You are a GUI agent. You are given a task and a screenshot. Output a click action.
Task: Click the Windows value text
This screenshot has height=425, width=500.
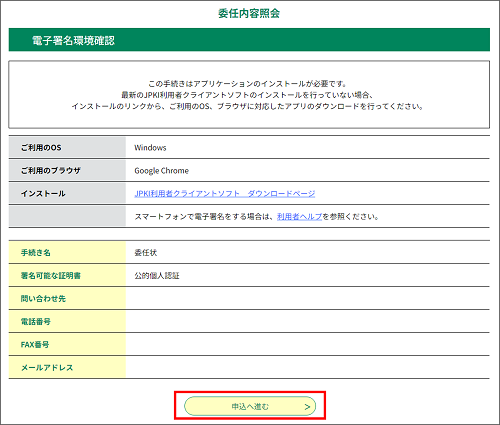click(150, 147)
